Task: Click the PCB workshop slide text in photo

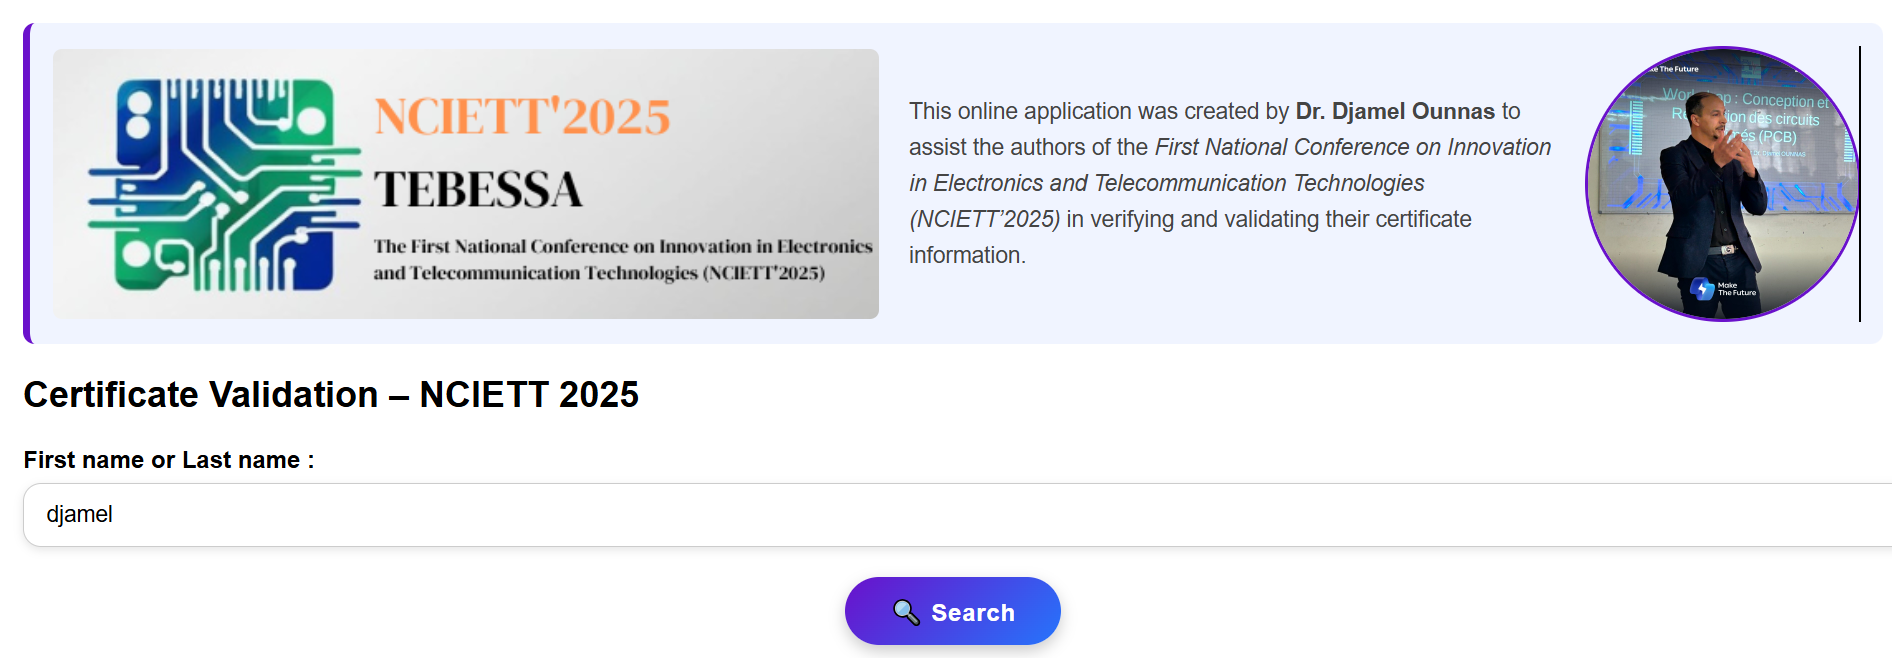Action: click(x=1775, y=118)
